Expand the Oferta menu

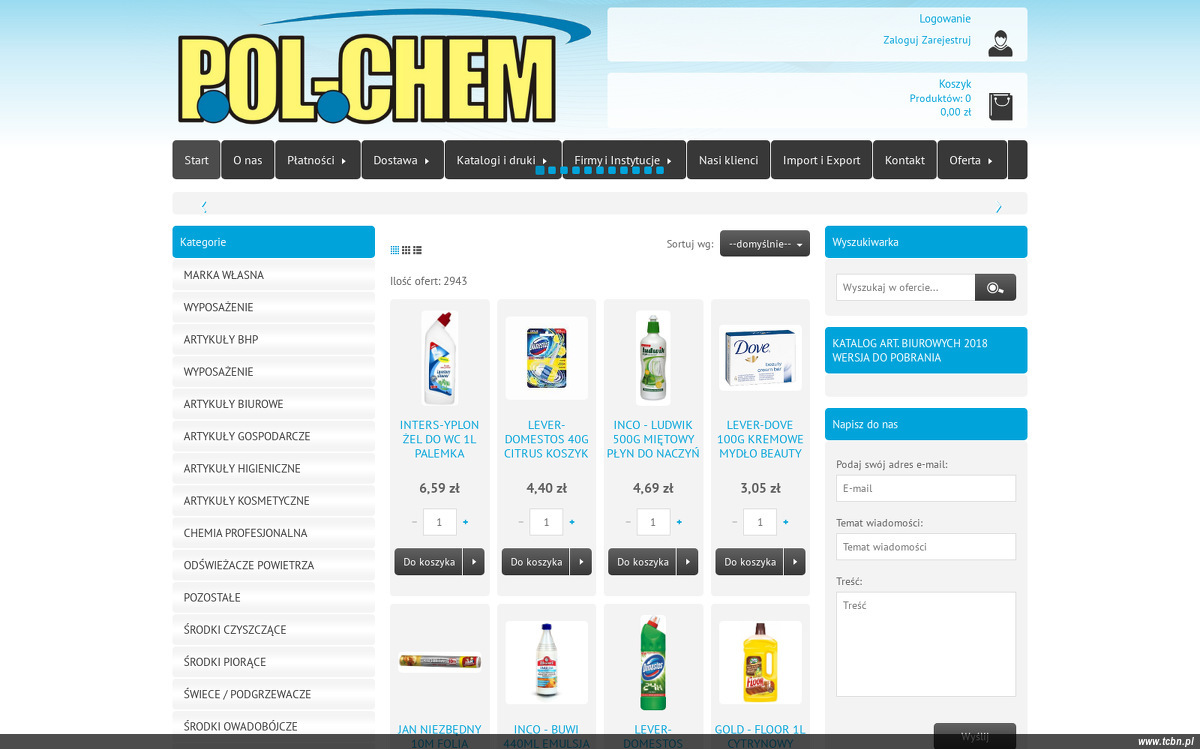click(x=972, y=160)
